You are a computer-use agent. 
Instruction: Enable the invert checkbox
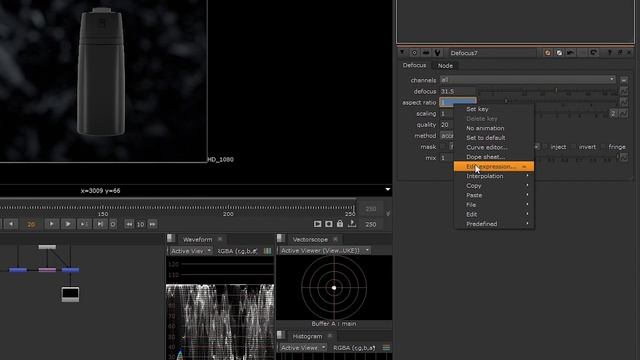tap(573, 147)
